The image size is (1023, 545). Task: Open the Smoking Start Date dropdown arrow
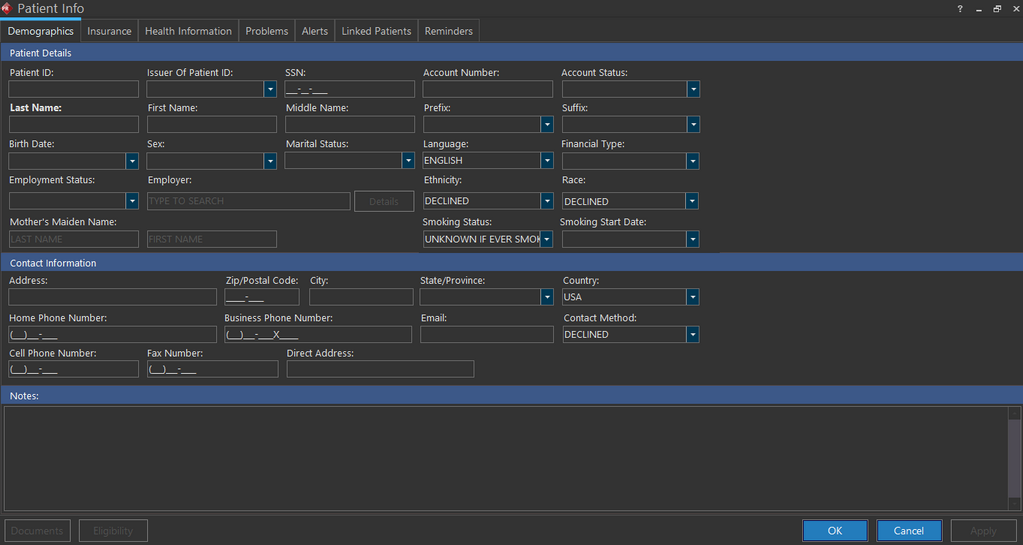693,240
